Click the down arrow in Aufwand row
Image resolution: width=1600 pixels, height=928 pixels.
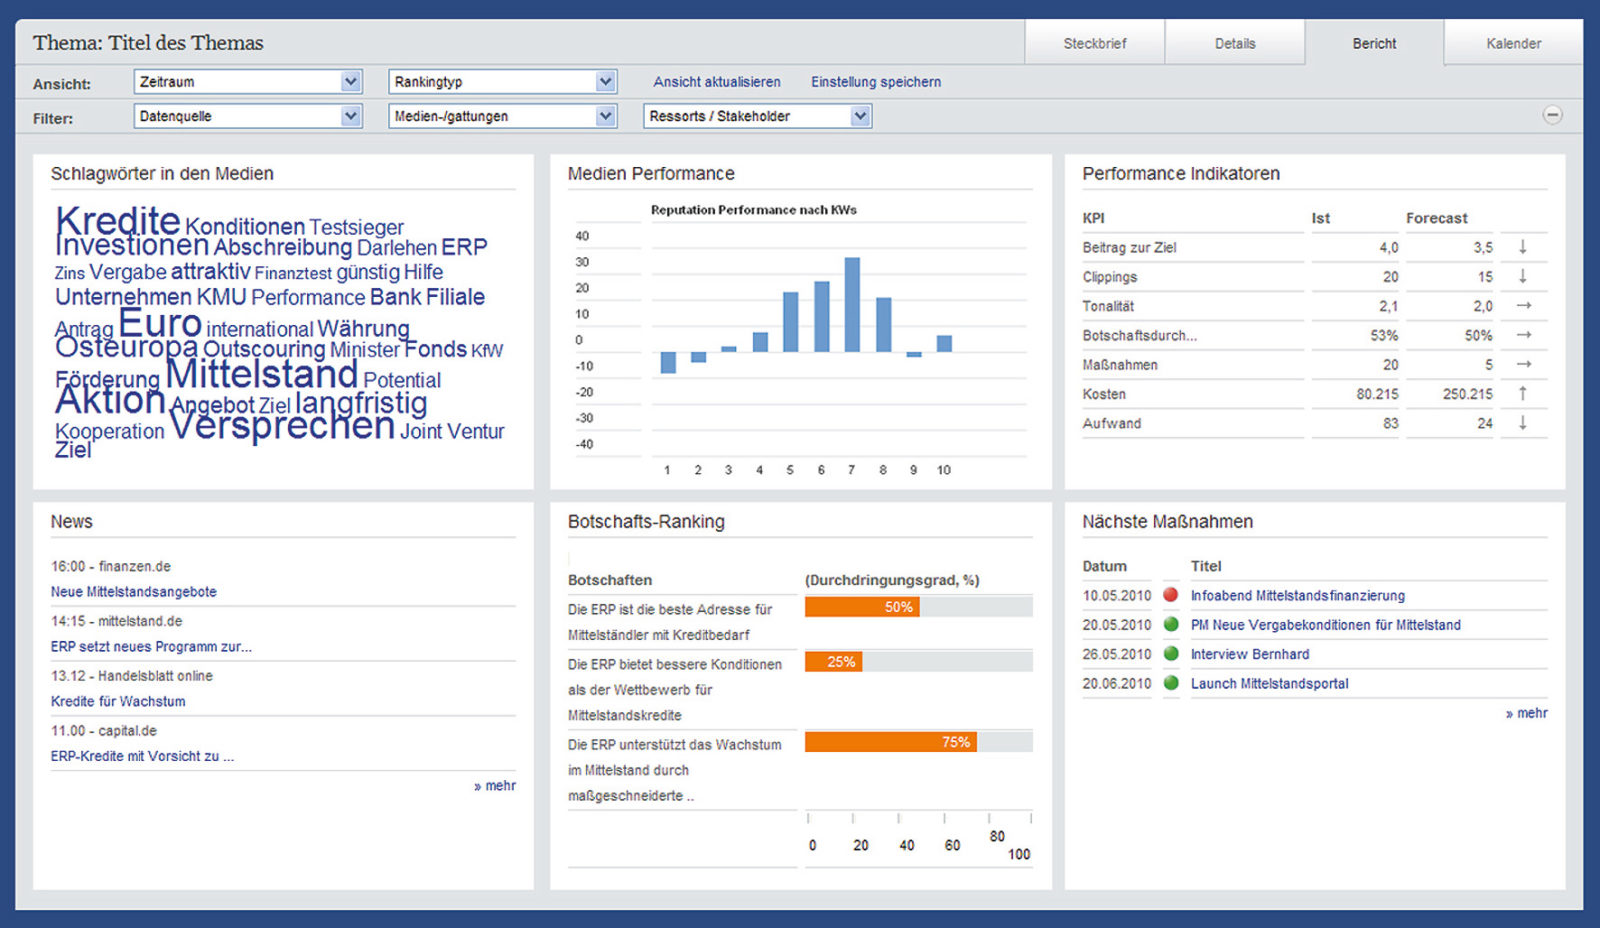1523,423
